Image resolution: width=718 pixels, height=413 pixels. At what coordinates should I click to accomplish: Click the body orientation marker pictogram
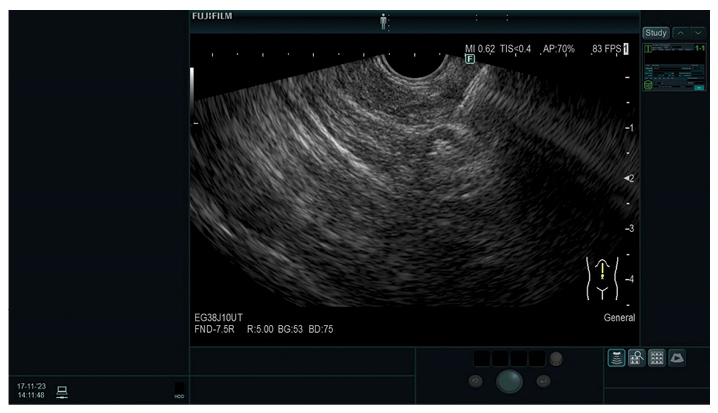602,276
